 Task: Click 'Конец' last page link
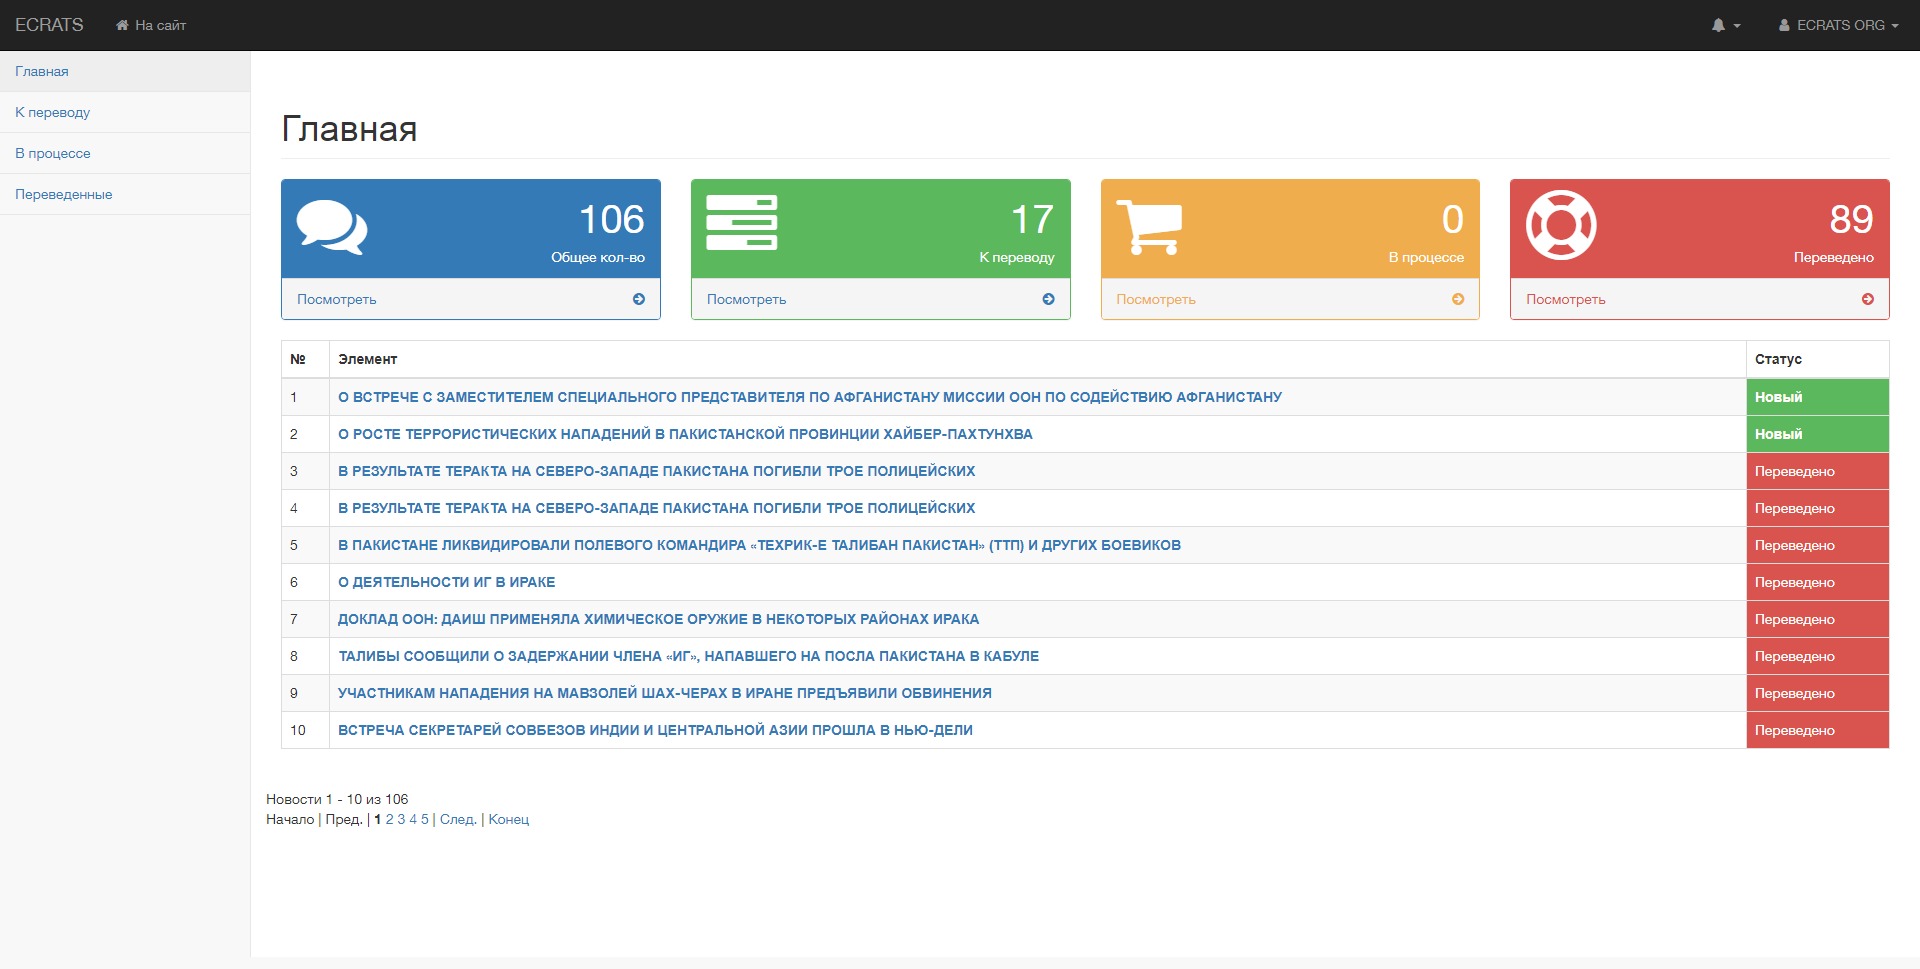tap(509, 819)
